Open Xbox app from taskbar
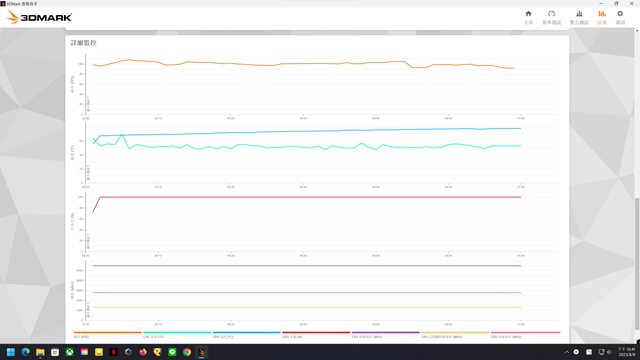This screenshot has height=360, width=640. click(x=70, y=352)
